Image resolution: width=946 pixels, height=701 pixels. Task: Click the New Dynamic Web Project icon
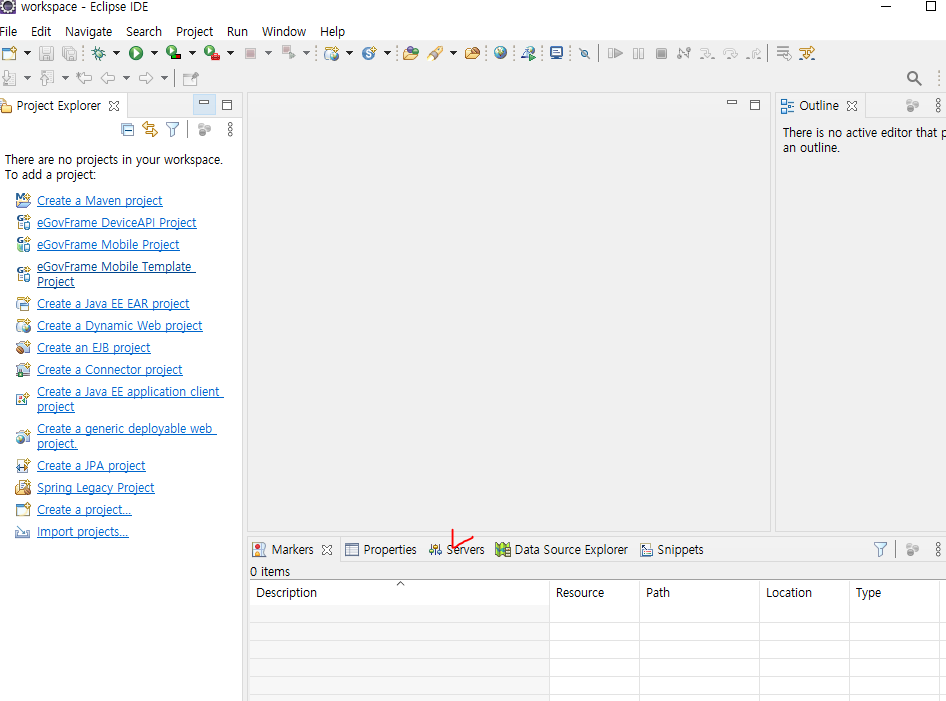331,53
